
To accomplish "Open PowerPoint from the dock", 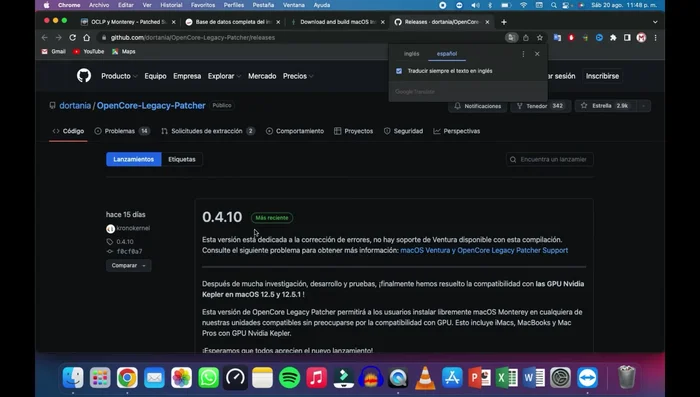I will [x=479, y=378].
